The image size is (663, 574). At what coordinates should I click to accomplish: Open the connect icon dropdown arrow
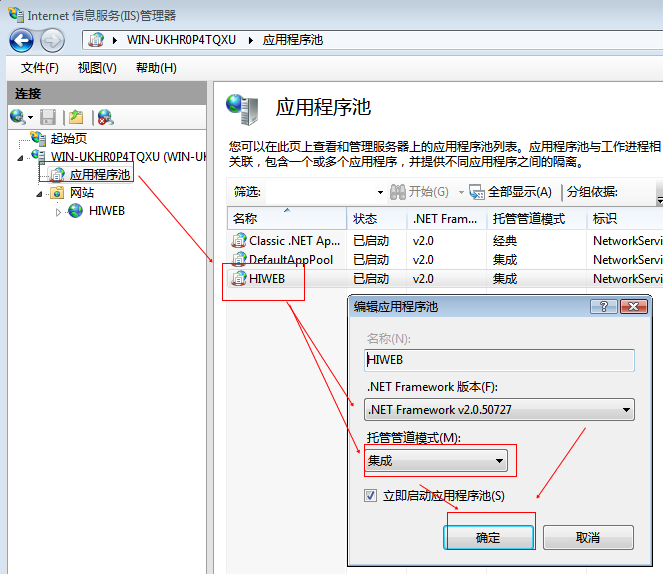[x=30, y=118]
